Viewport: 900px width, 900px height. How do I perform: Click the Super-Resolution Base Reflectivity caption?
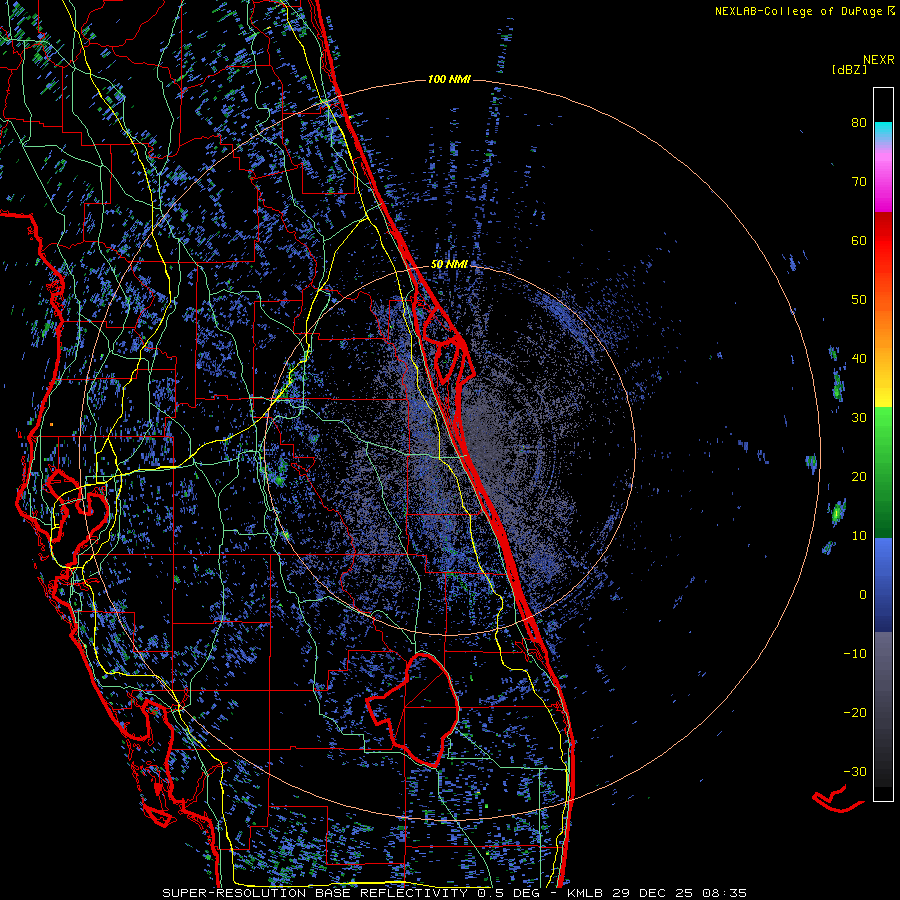454,893
